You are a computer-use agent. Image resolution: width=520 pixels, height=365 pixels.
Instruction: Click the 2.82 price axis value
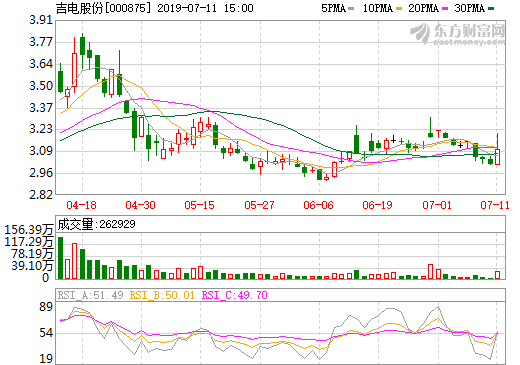[41, 194]
